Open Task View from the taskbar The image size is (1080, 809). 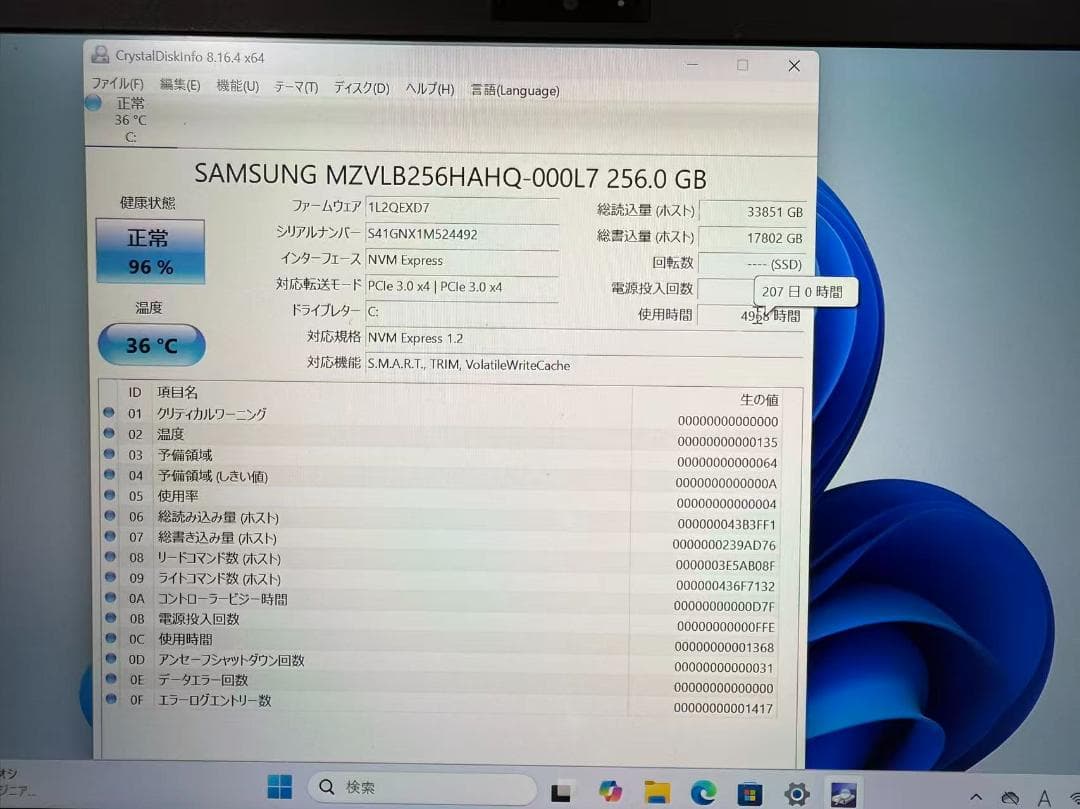tap(561, 792)
